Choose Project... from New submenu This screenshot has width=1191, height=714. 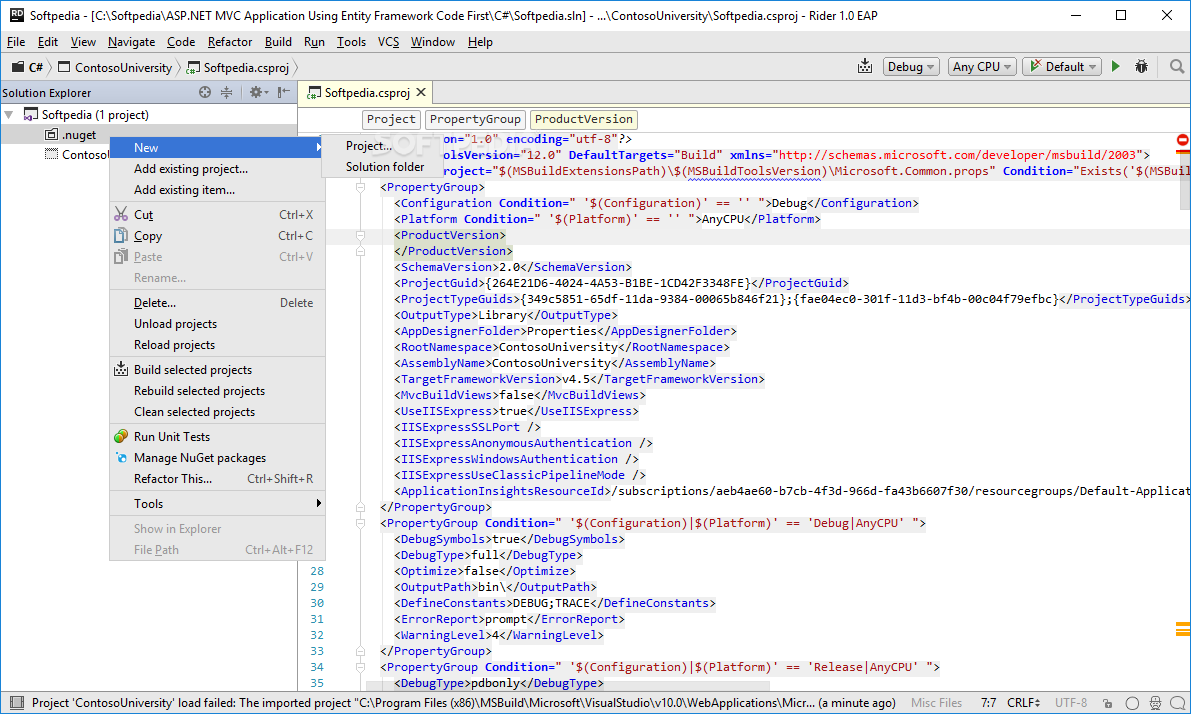pyautogui.click(x=382, y=145)
